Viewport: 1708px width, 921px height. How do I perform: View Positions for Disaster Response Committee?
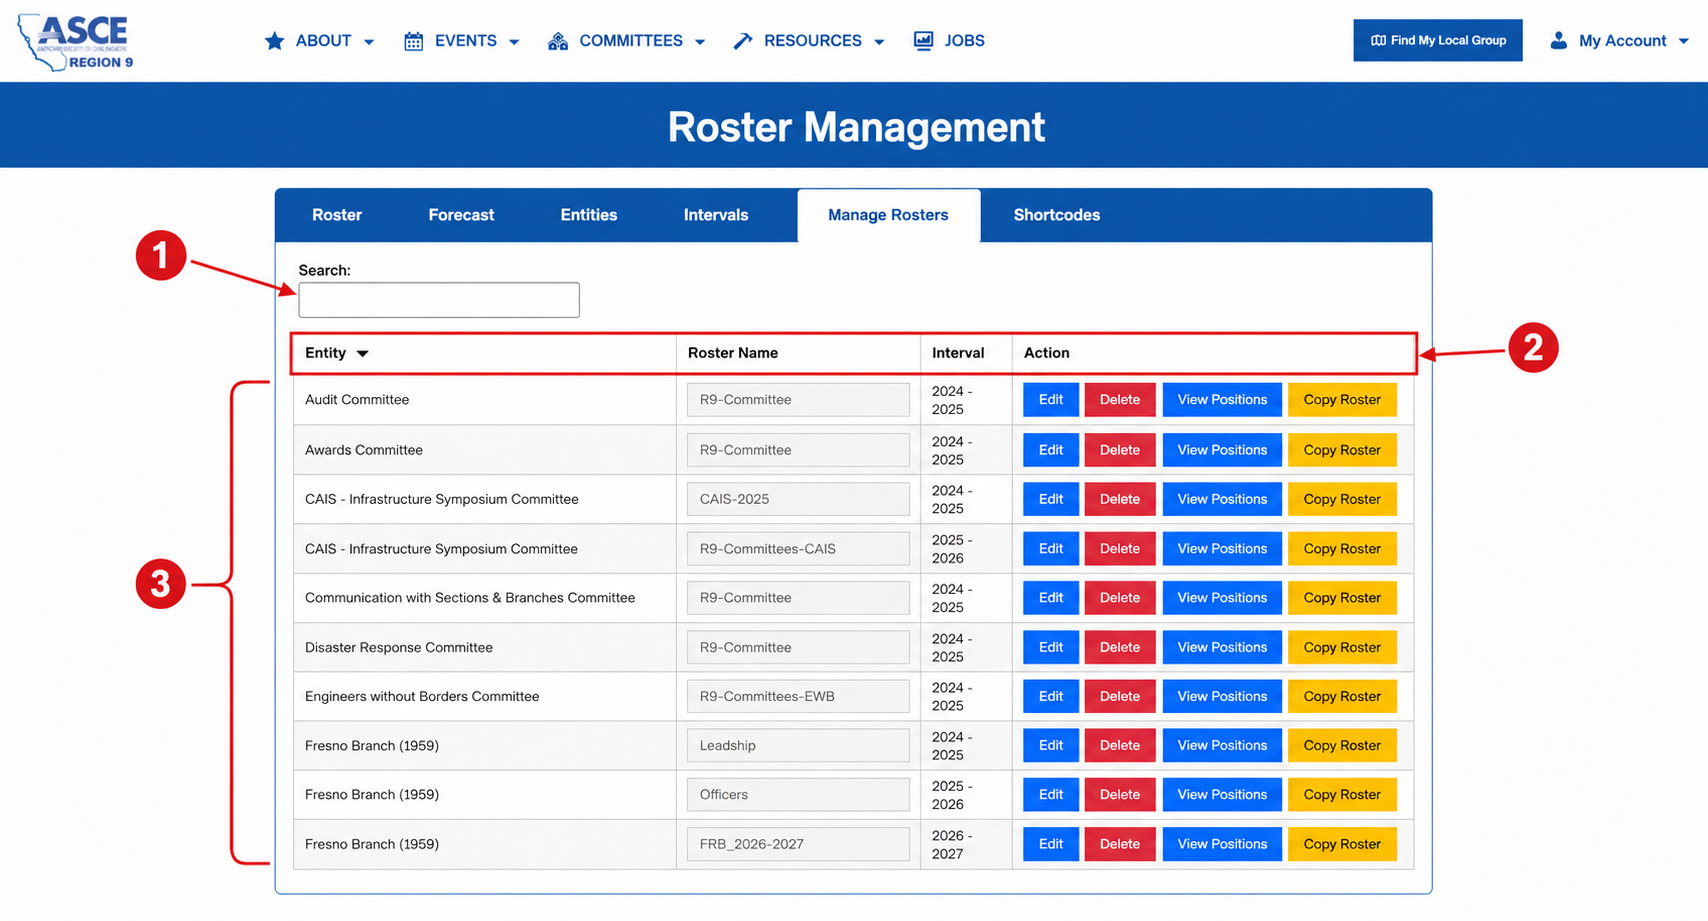1222,647
